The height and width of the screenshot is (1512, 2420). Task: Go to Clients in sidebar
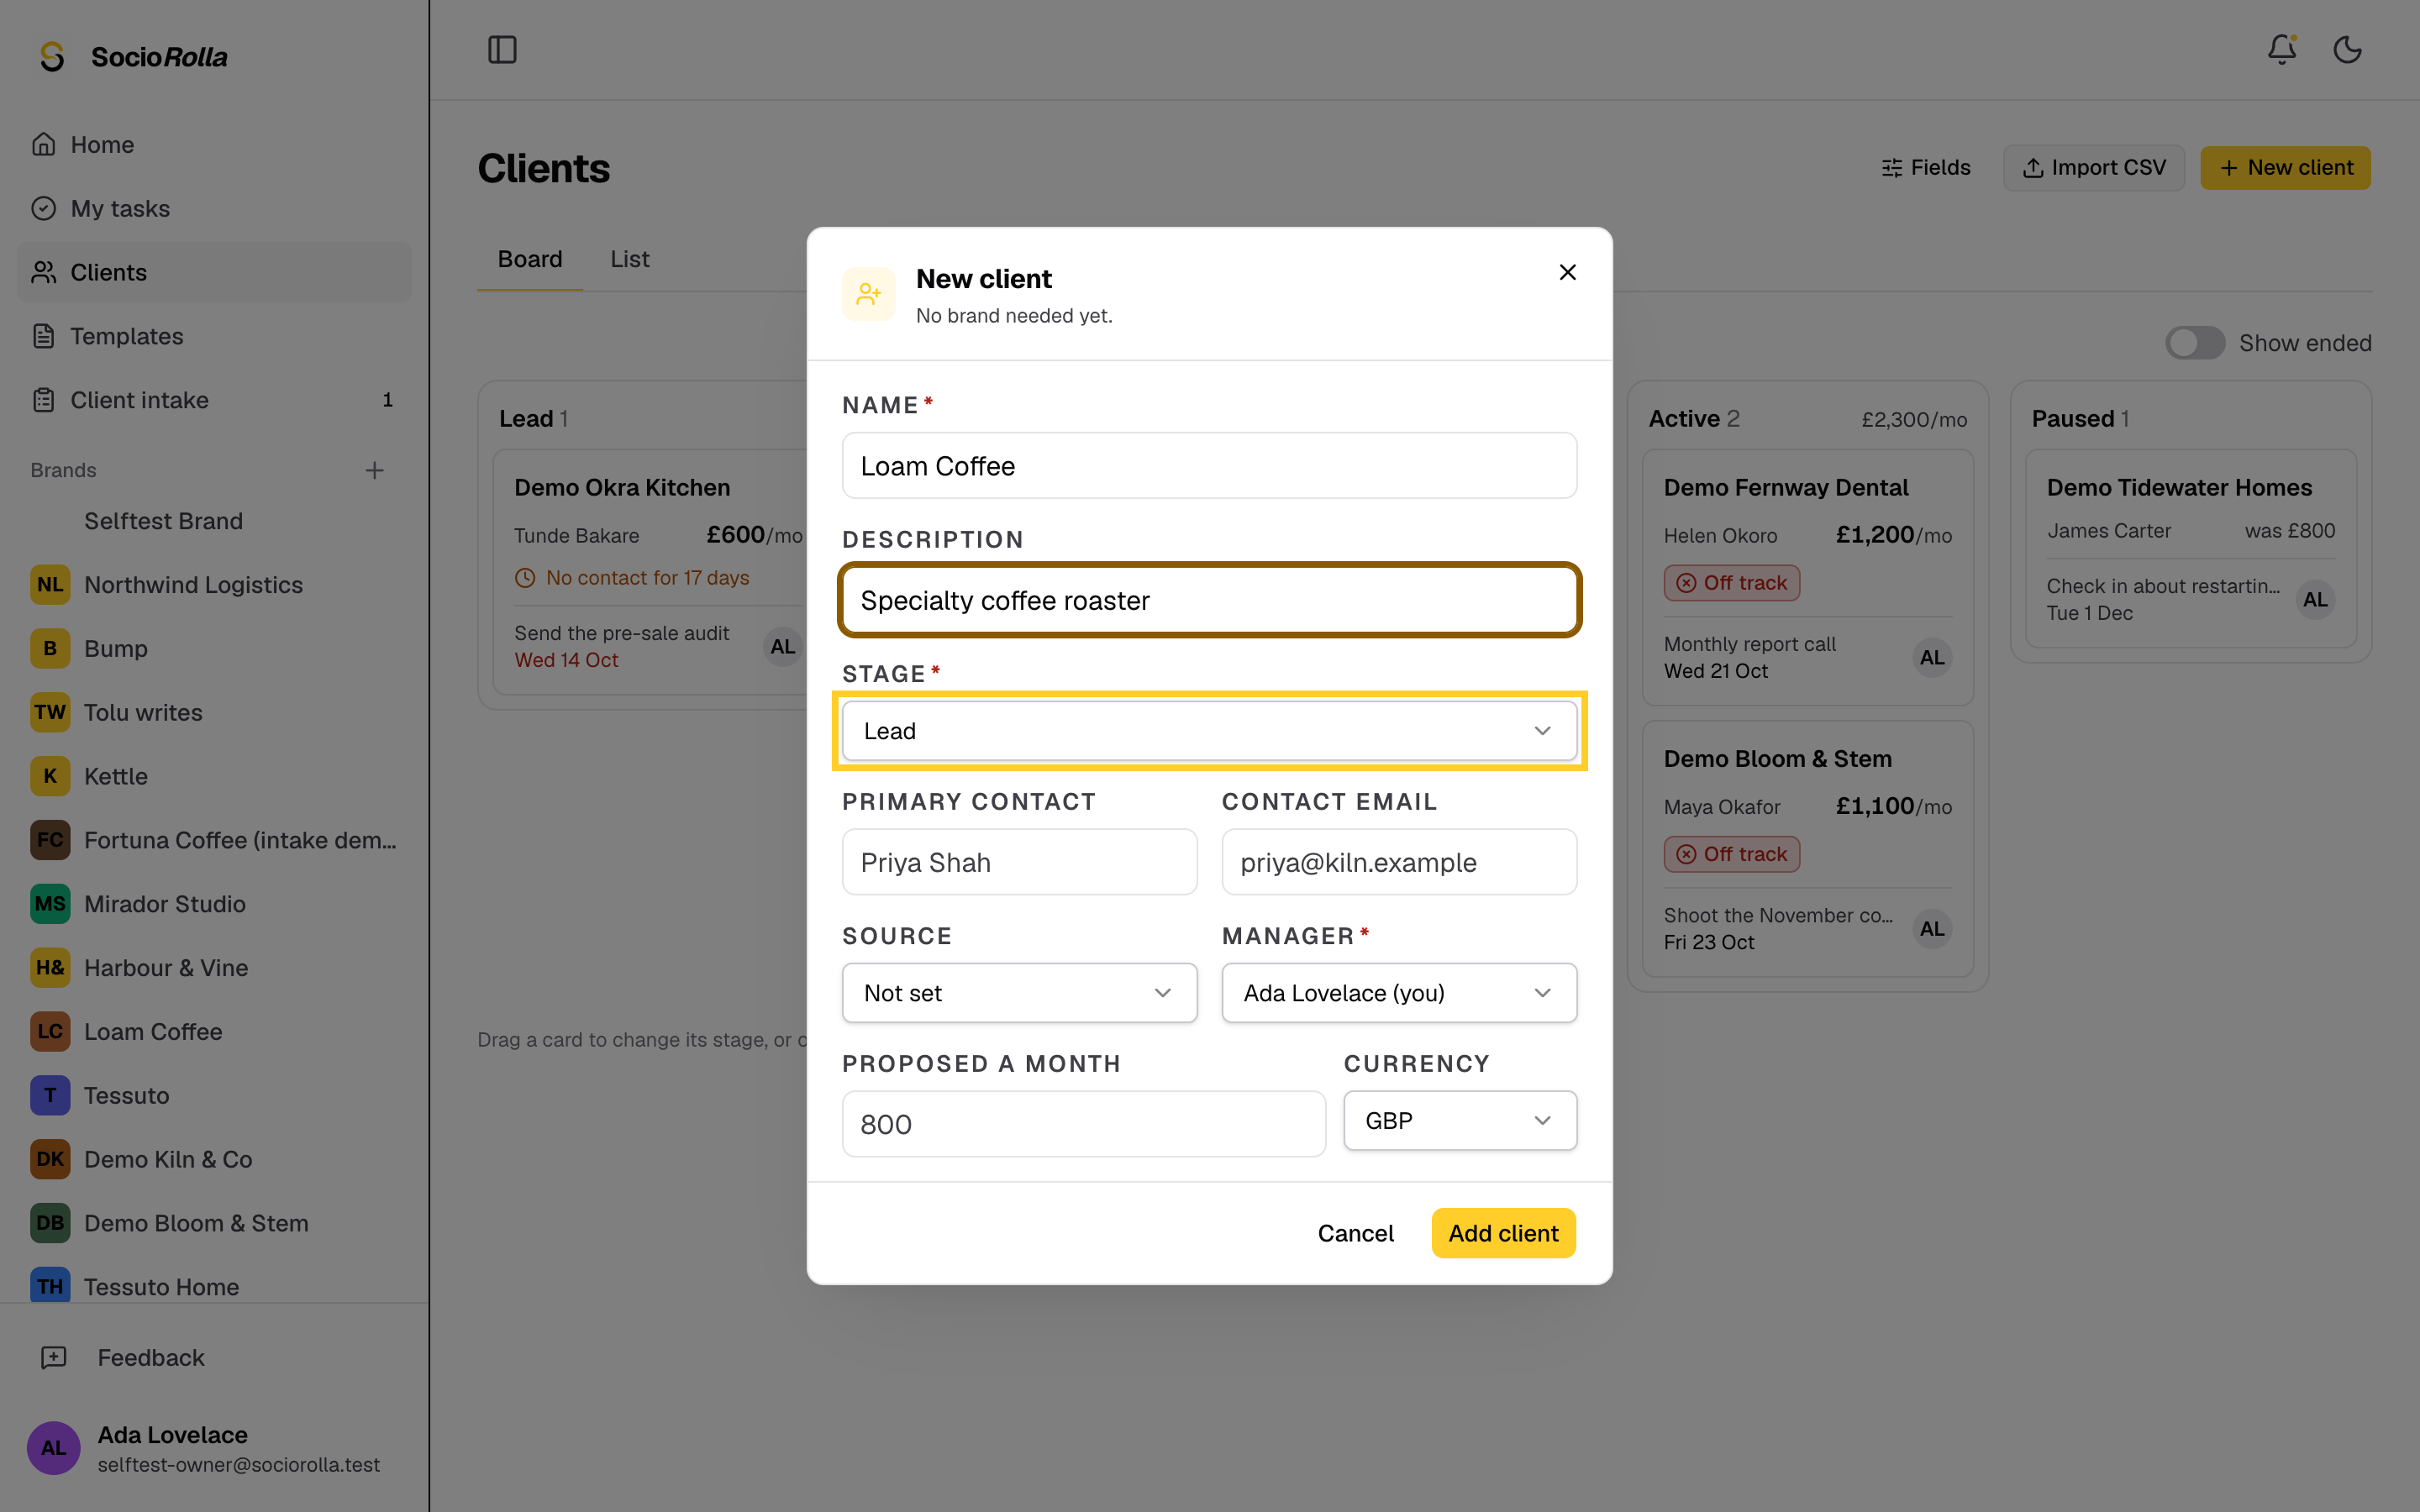tap(214, 272)
